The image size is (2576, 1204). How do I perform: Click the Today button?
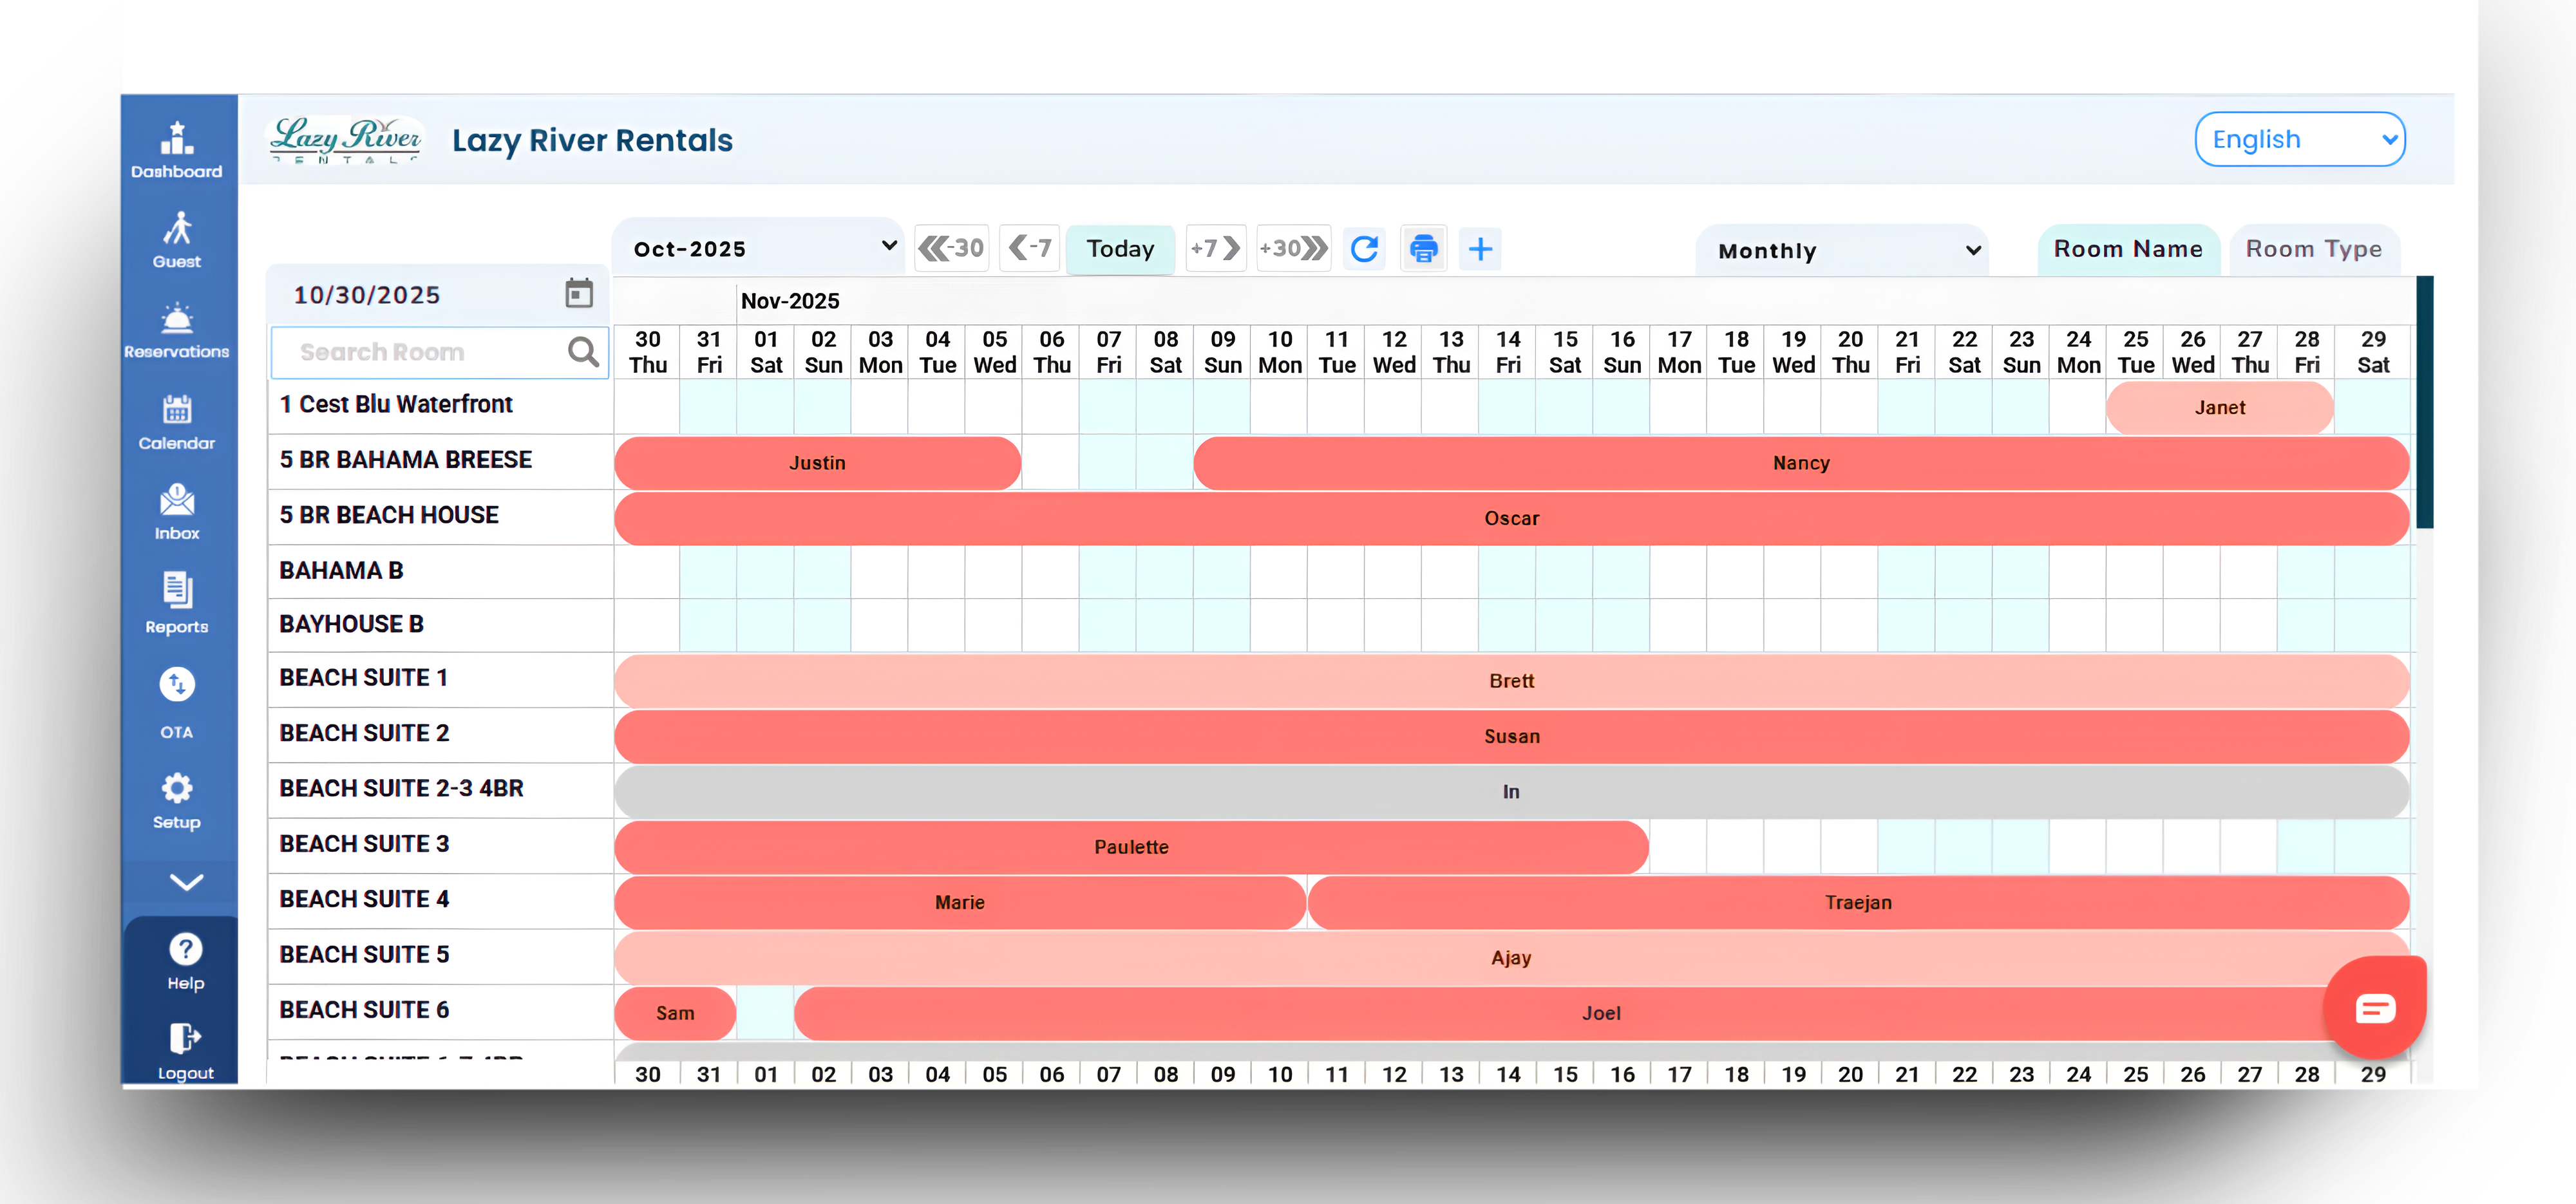pos(1120,249)
